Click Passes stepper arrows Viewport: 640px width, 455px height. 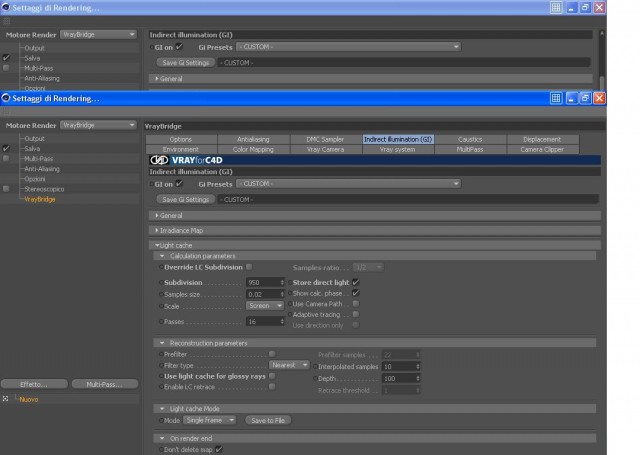[282, 322]
